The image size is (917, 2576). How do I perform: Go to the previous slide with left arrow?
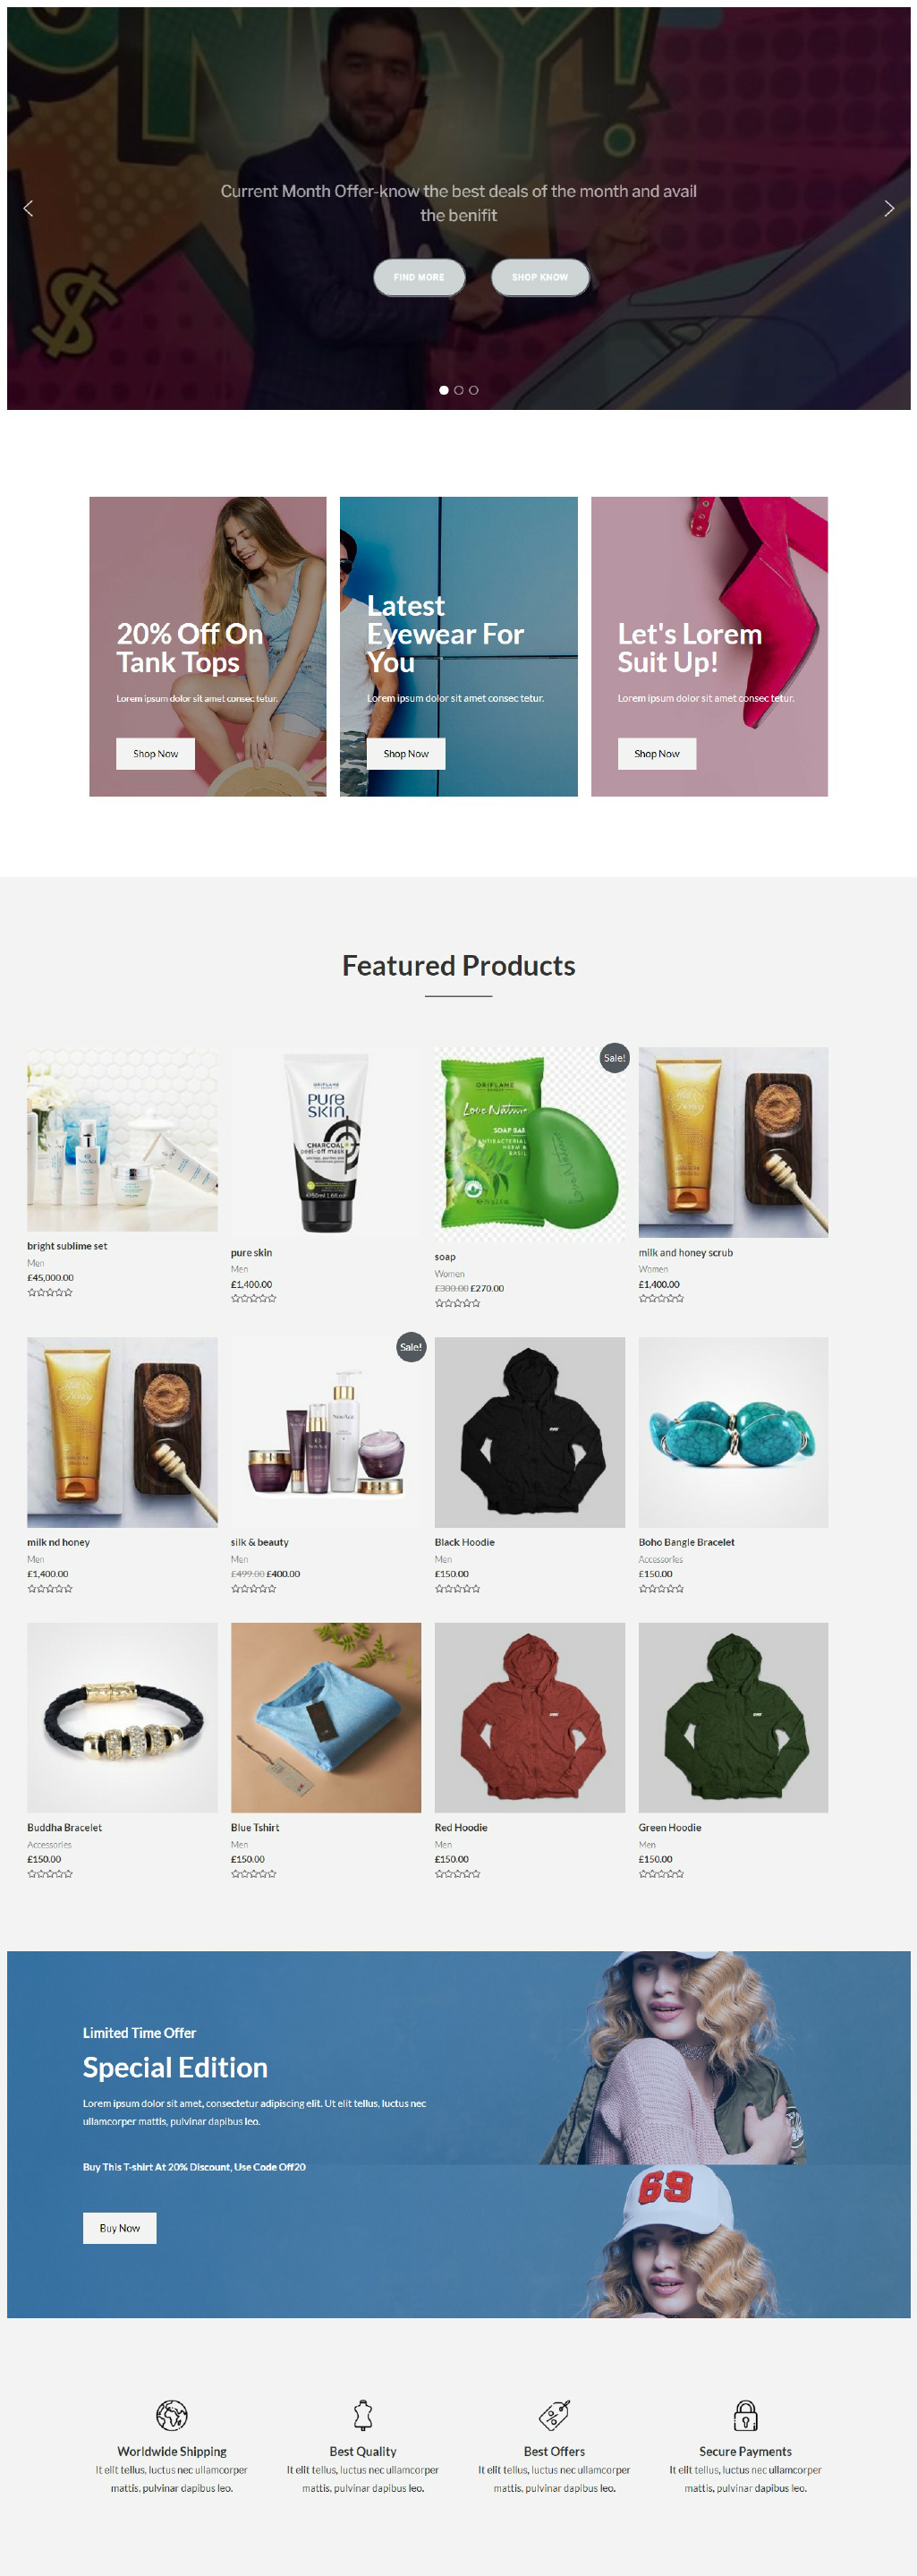coord(28,208)
